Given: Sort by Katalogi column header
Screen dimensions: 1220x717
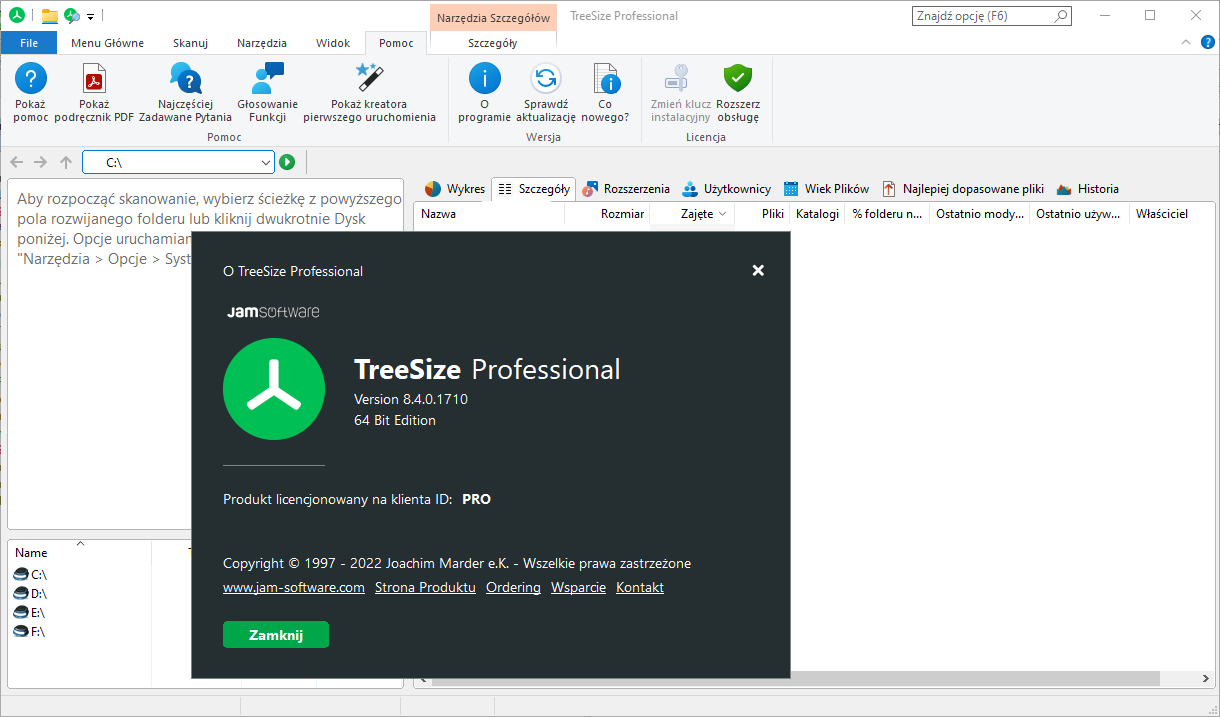Looking at the screenshot, I should point(817,214).
